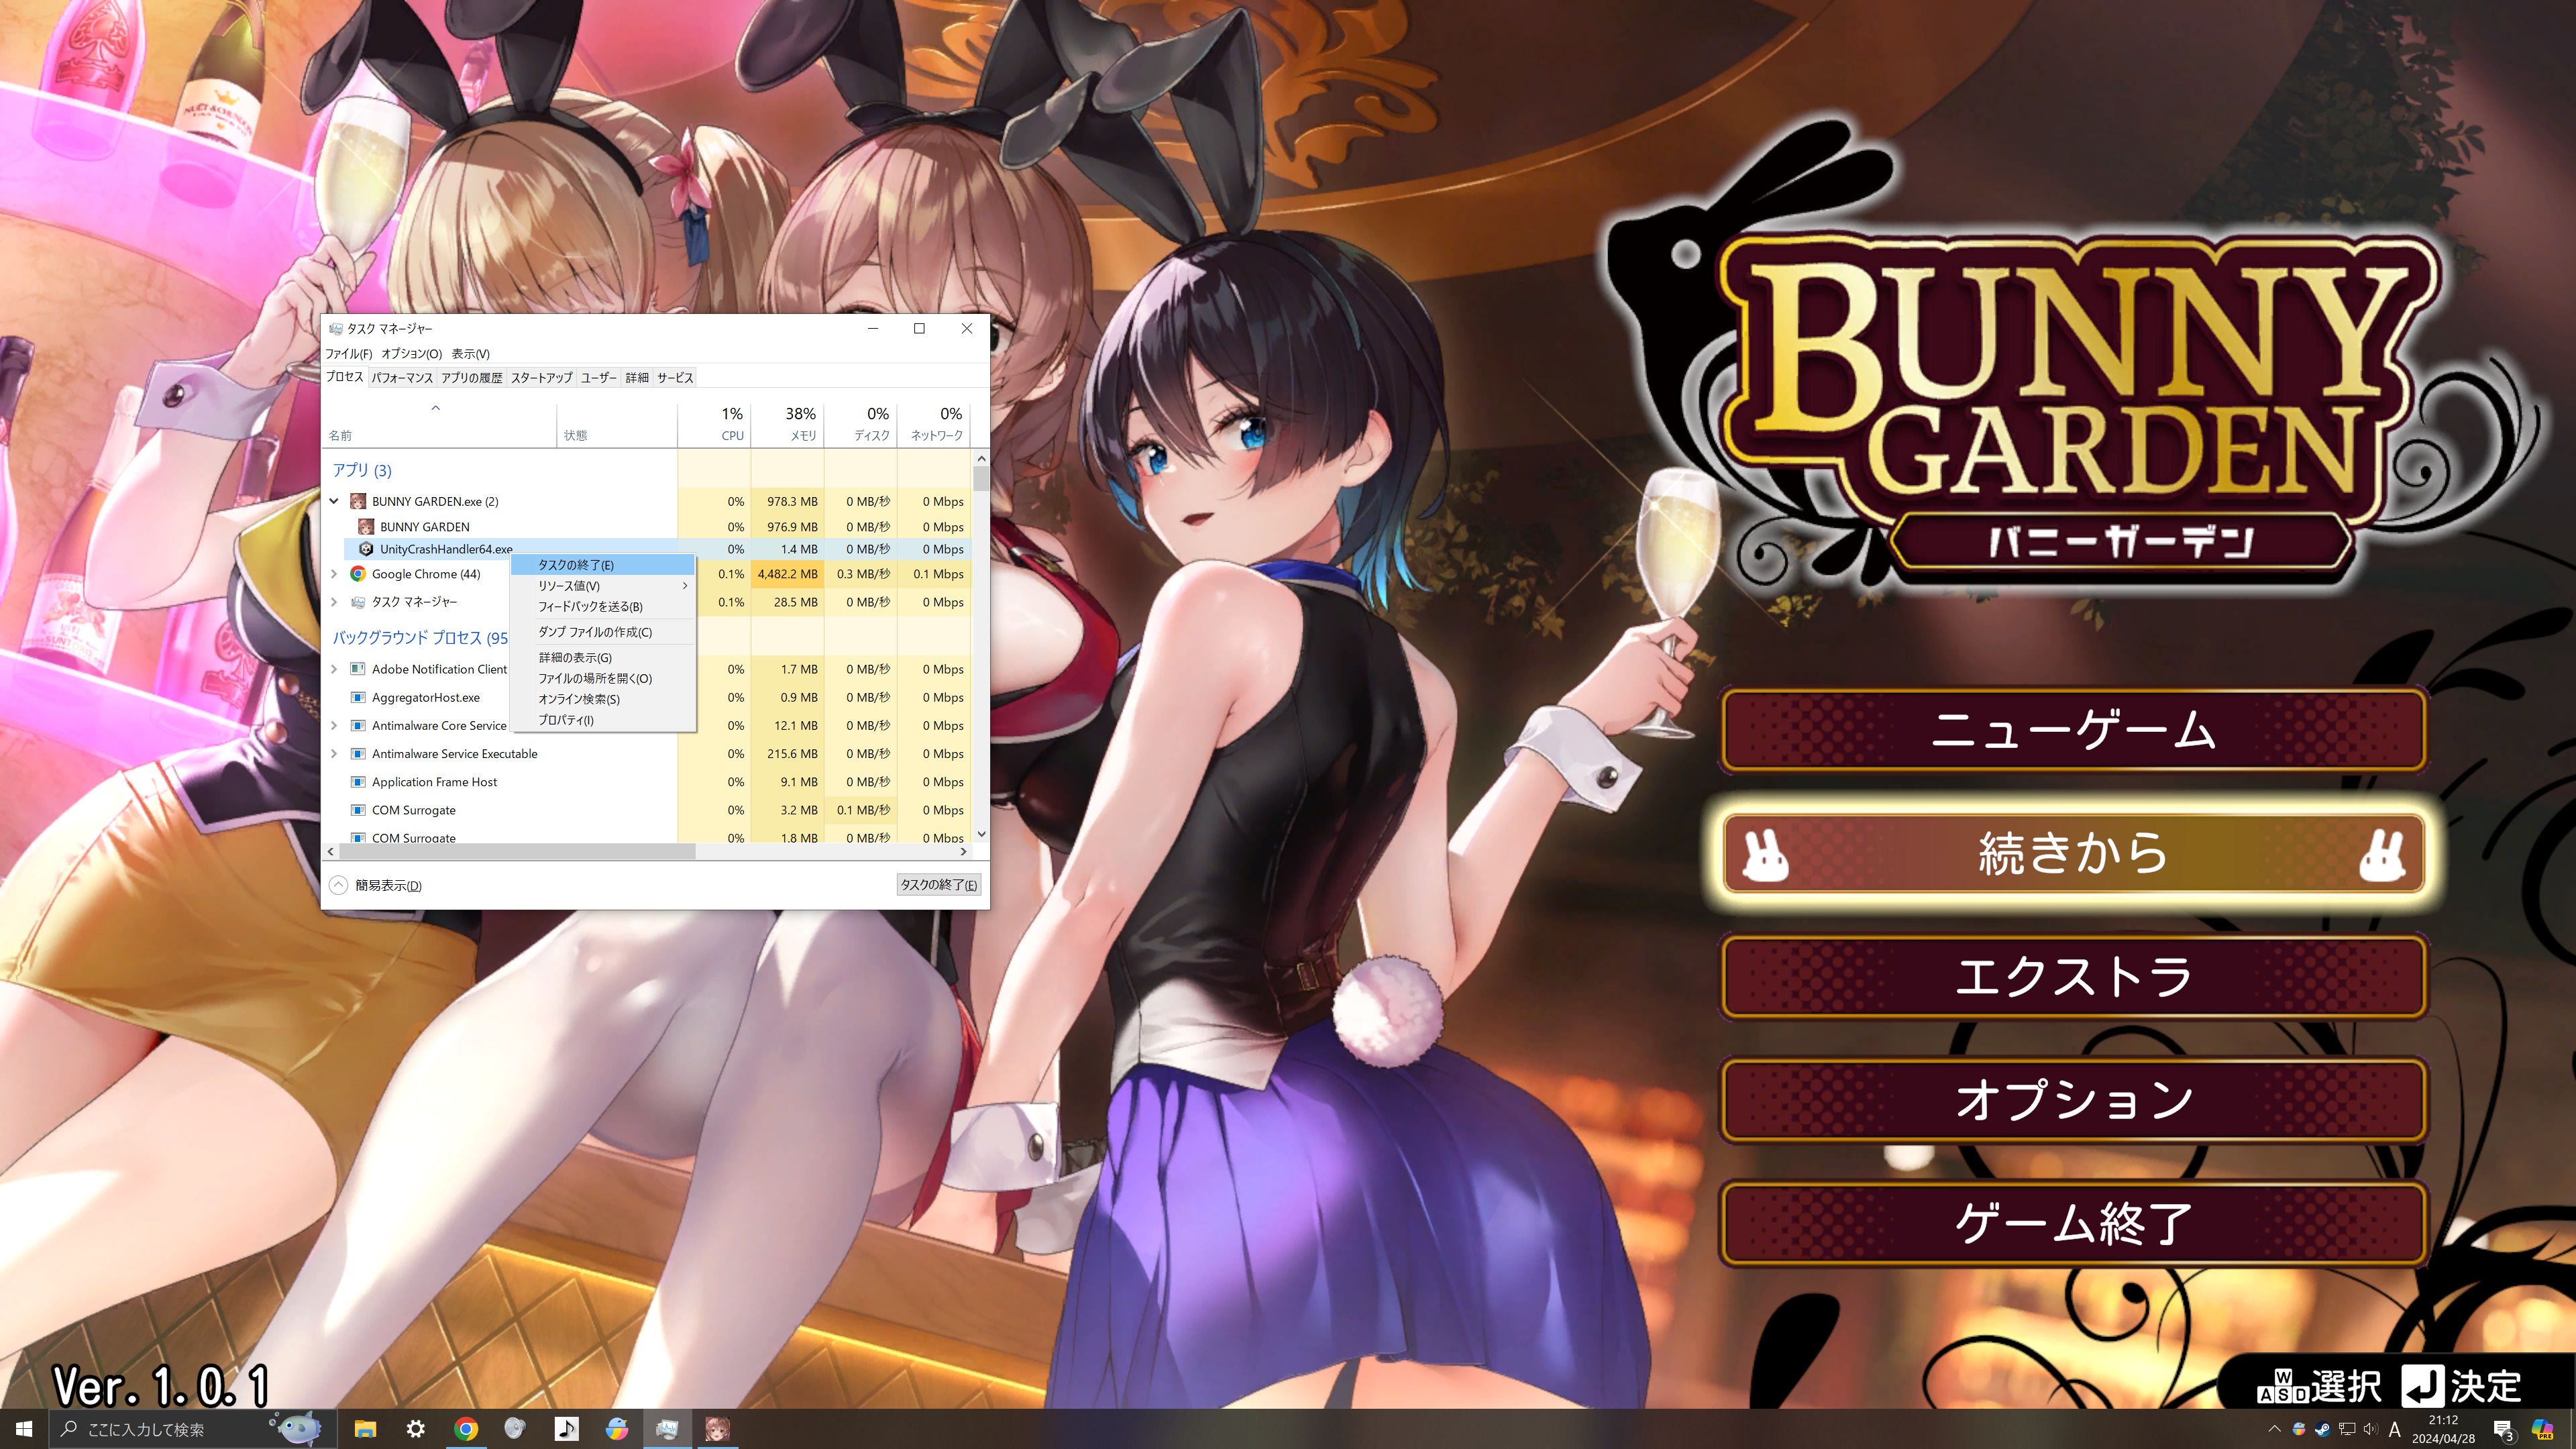Select ゲーム終了 in the game menu

click(x=2074, y=1223)
